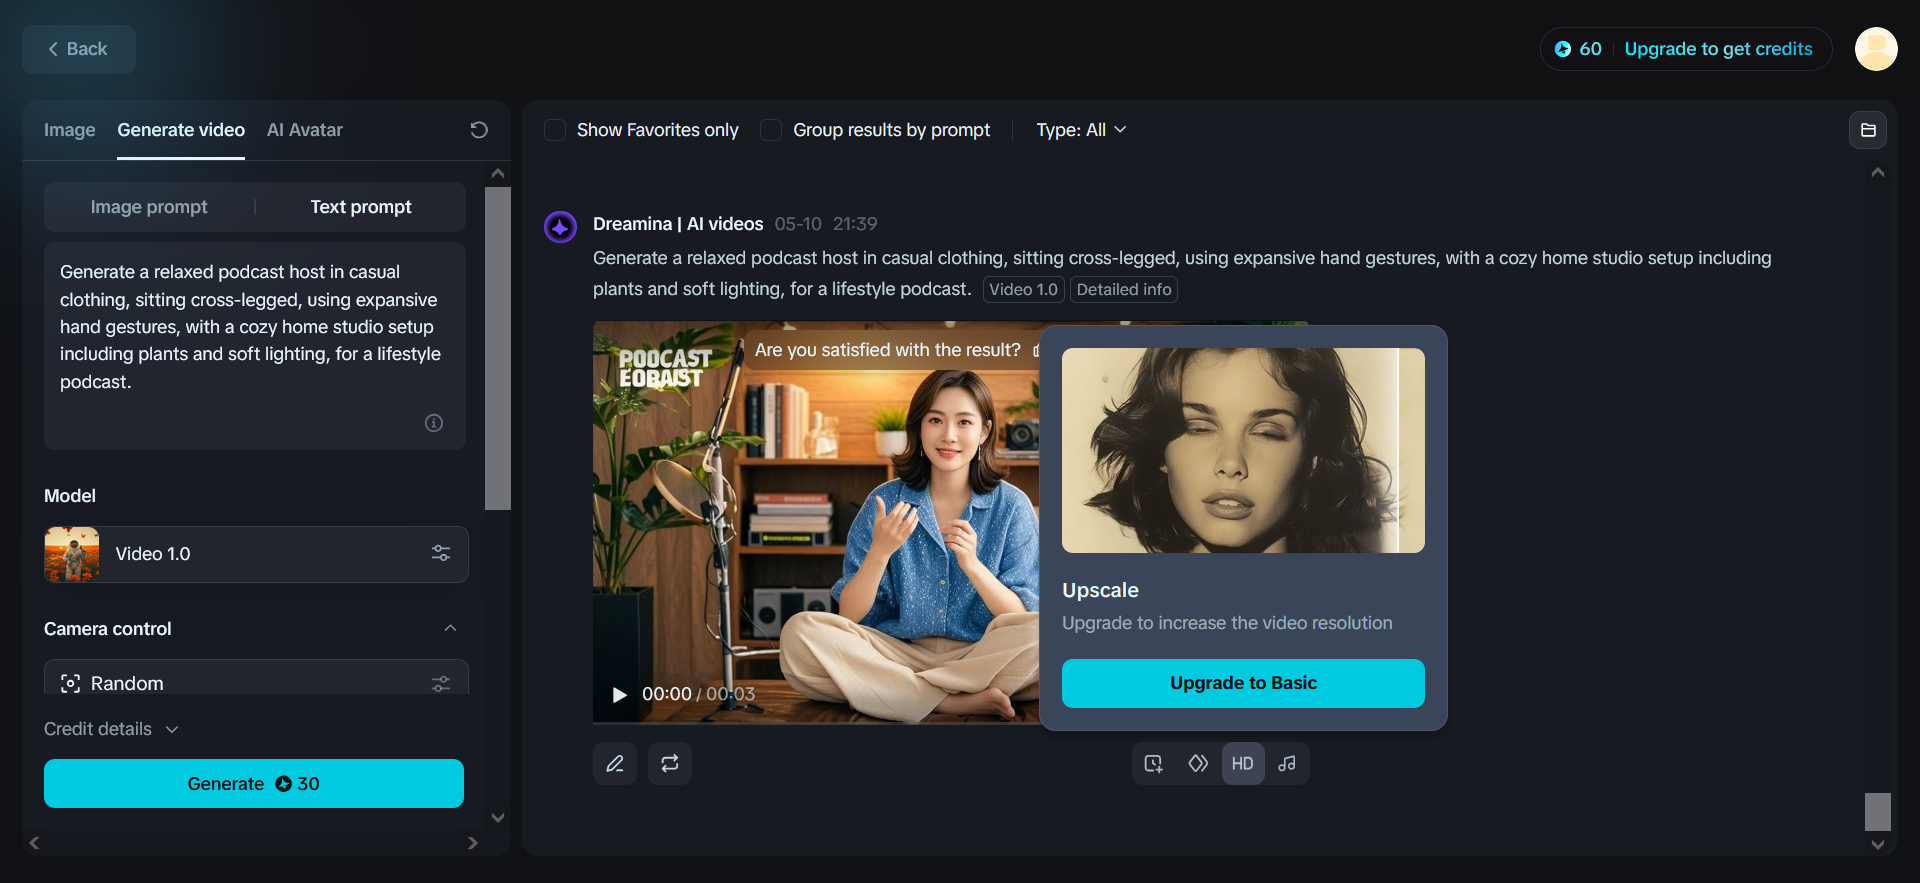Click the info icon in prompt box
This screenshot has width=1920, height=883.
click(x=434, y=423)
